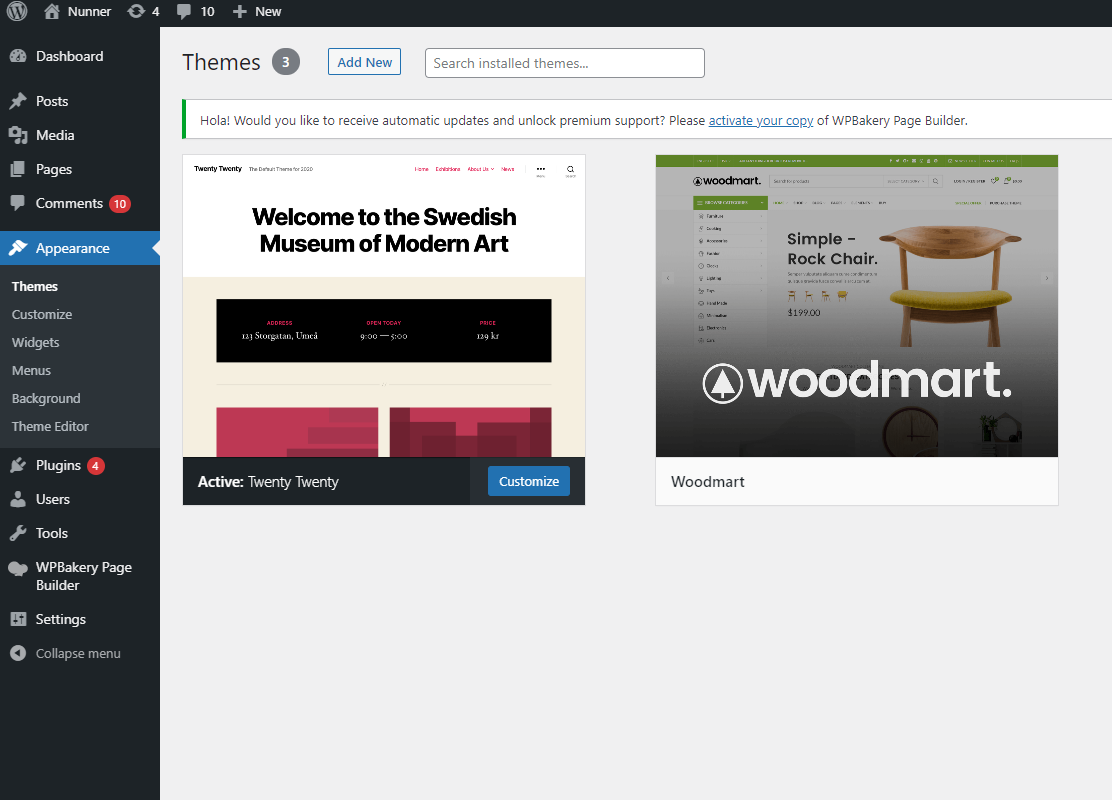This screenshot has width=1112, height=800.
Task: Click the Media icon in sidebar
Action: 18,135
